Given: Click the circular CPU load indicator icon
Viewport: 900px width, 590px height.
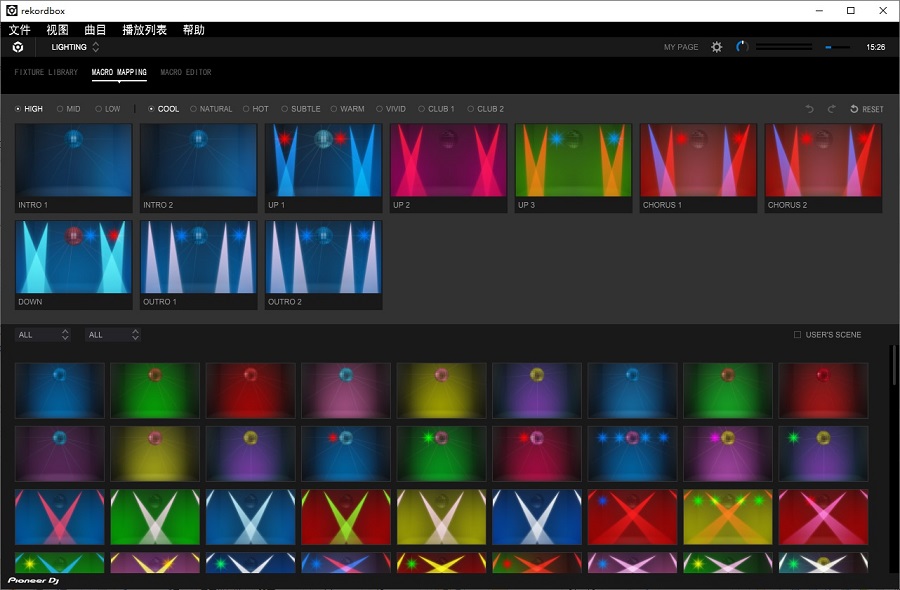Looking at the screenshot, I should [x=742, y=46].
